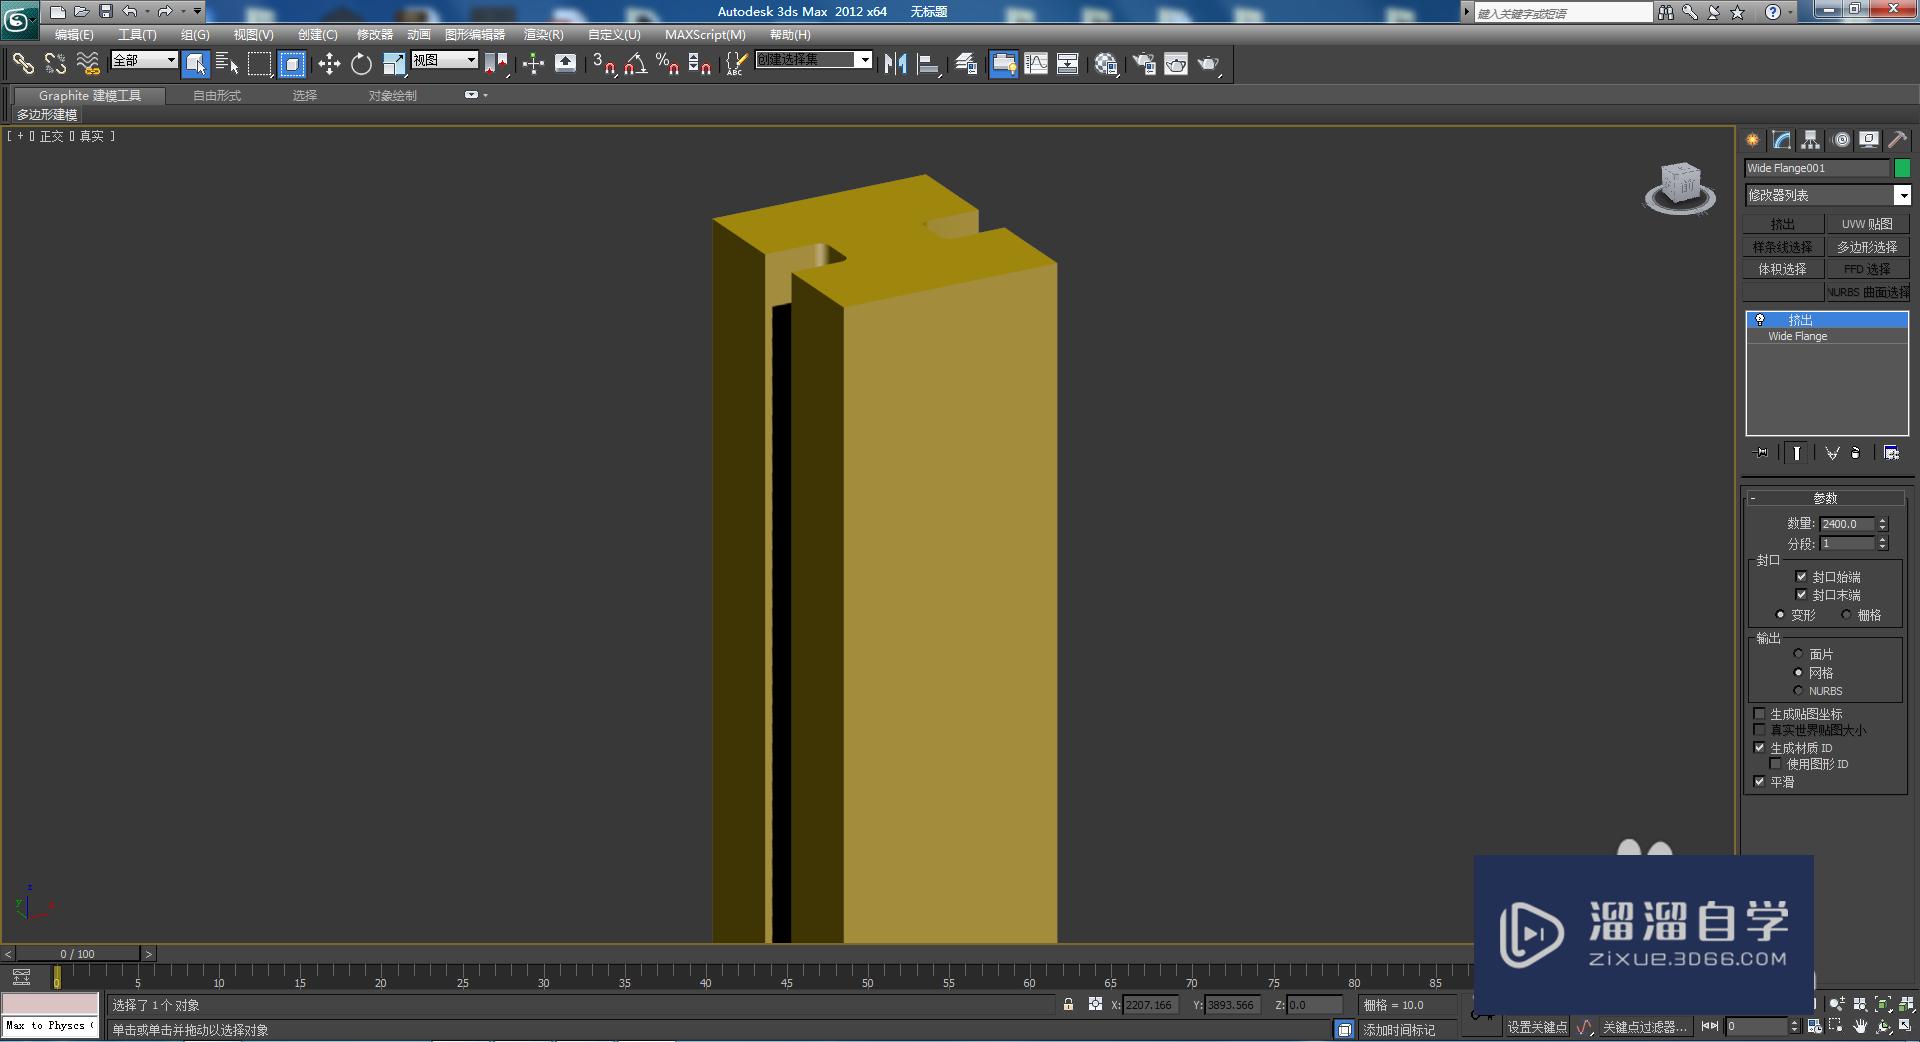Image resolution: width=1920 pixels, height=1042 pixels.
Task: Click the 多边形选择 modifier button
Action: (1867, 247)
